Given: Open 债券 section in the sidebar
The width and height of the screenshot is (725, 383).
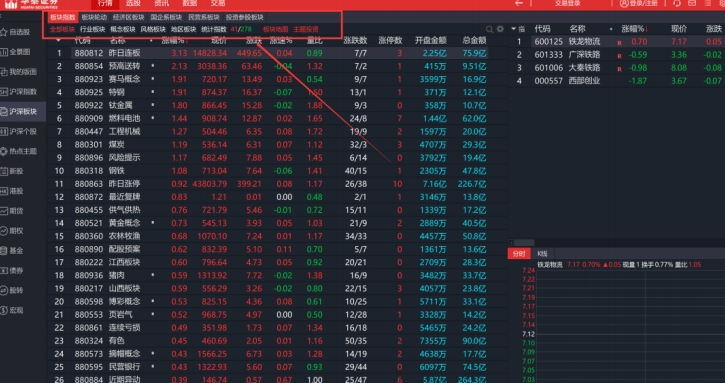Looking at the screenshot, I should click(x=12, y=271).
